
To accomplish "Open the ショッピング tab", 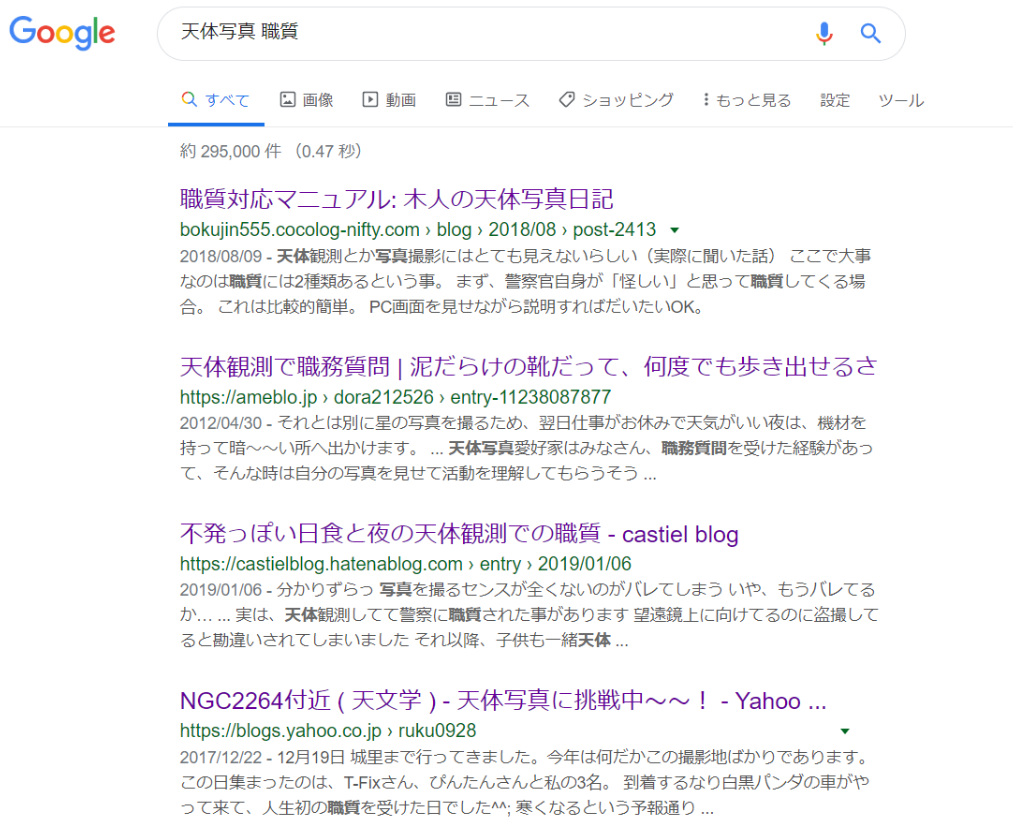I will (616, 100).
